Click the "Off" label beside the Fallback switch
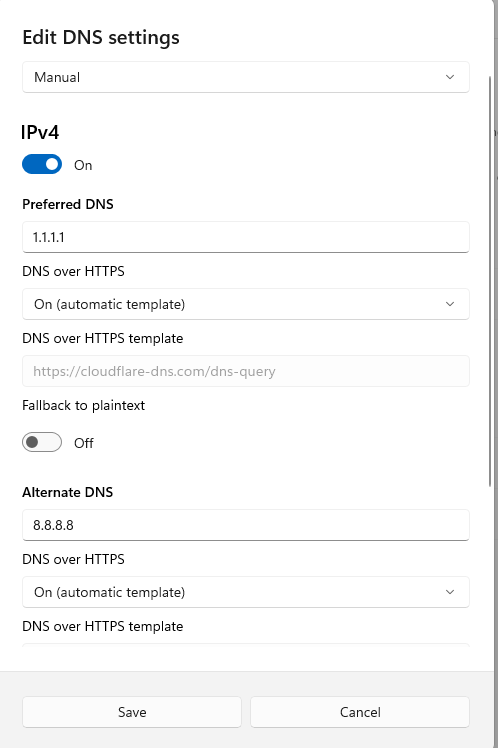This screenshot has height=748, width=498. pyautogui.click(x=83, y=443)
